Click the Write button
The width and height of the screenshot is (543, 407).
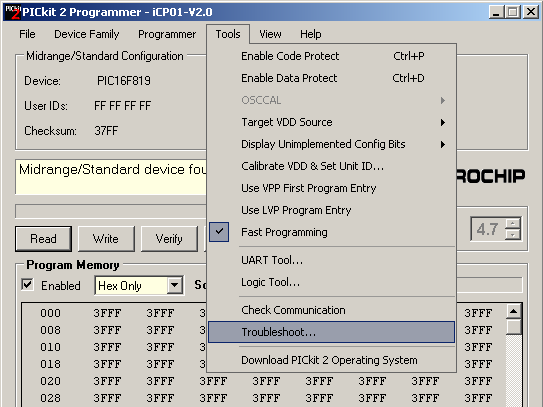(106, 239)
